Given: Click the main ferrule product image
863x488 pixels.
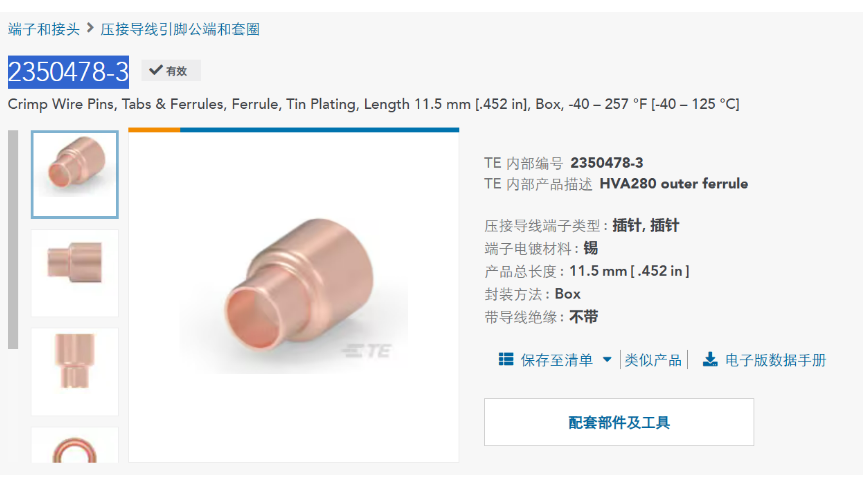Looking at the screenshot, I should coord(294,297).
